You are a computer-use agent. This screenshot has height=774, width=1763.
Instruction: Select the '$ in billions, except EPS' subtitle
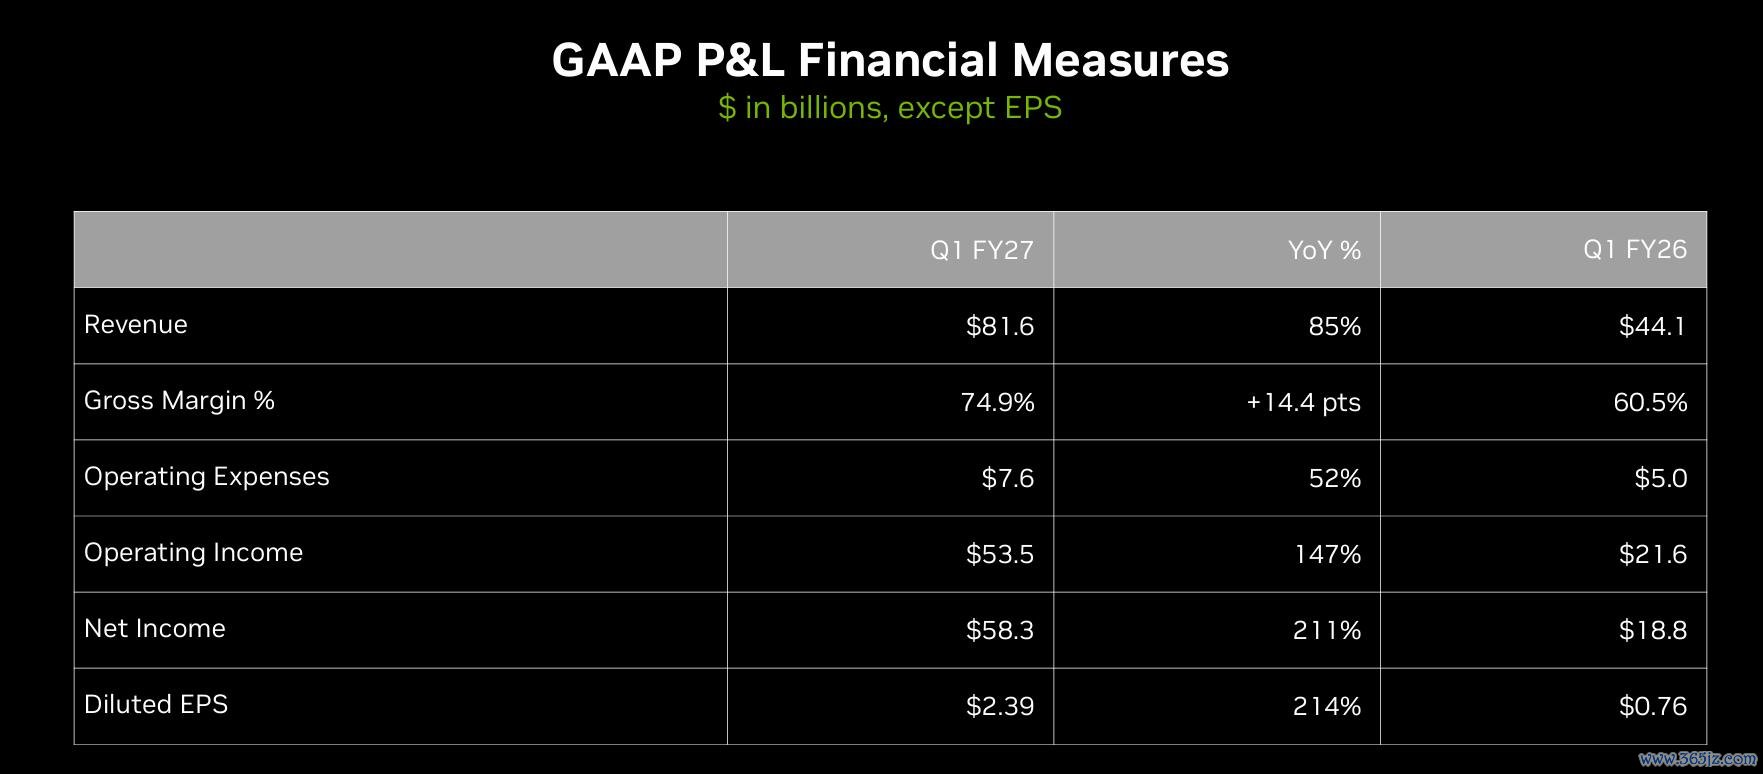click(890, 107)
